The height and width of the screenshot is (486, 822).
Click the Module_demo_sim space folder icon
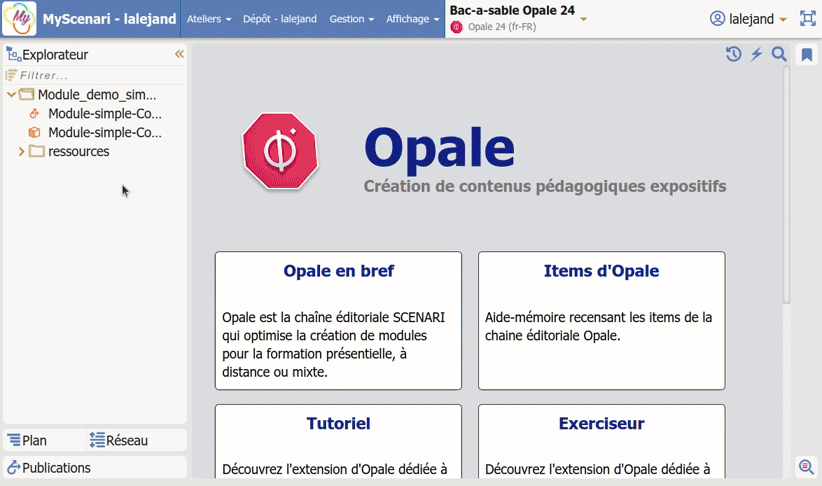point(26,94)
